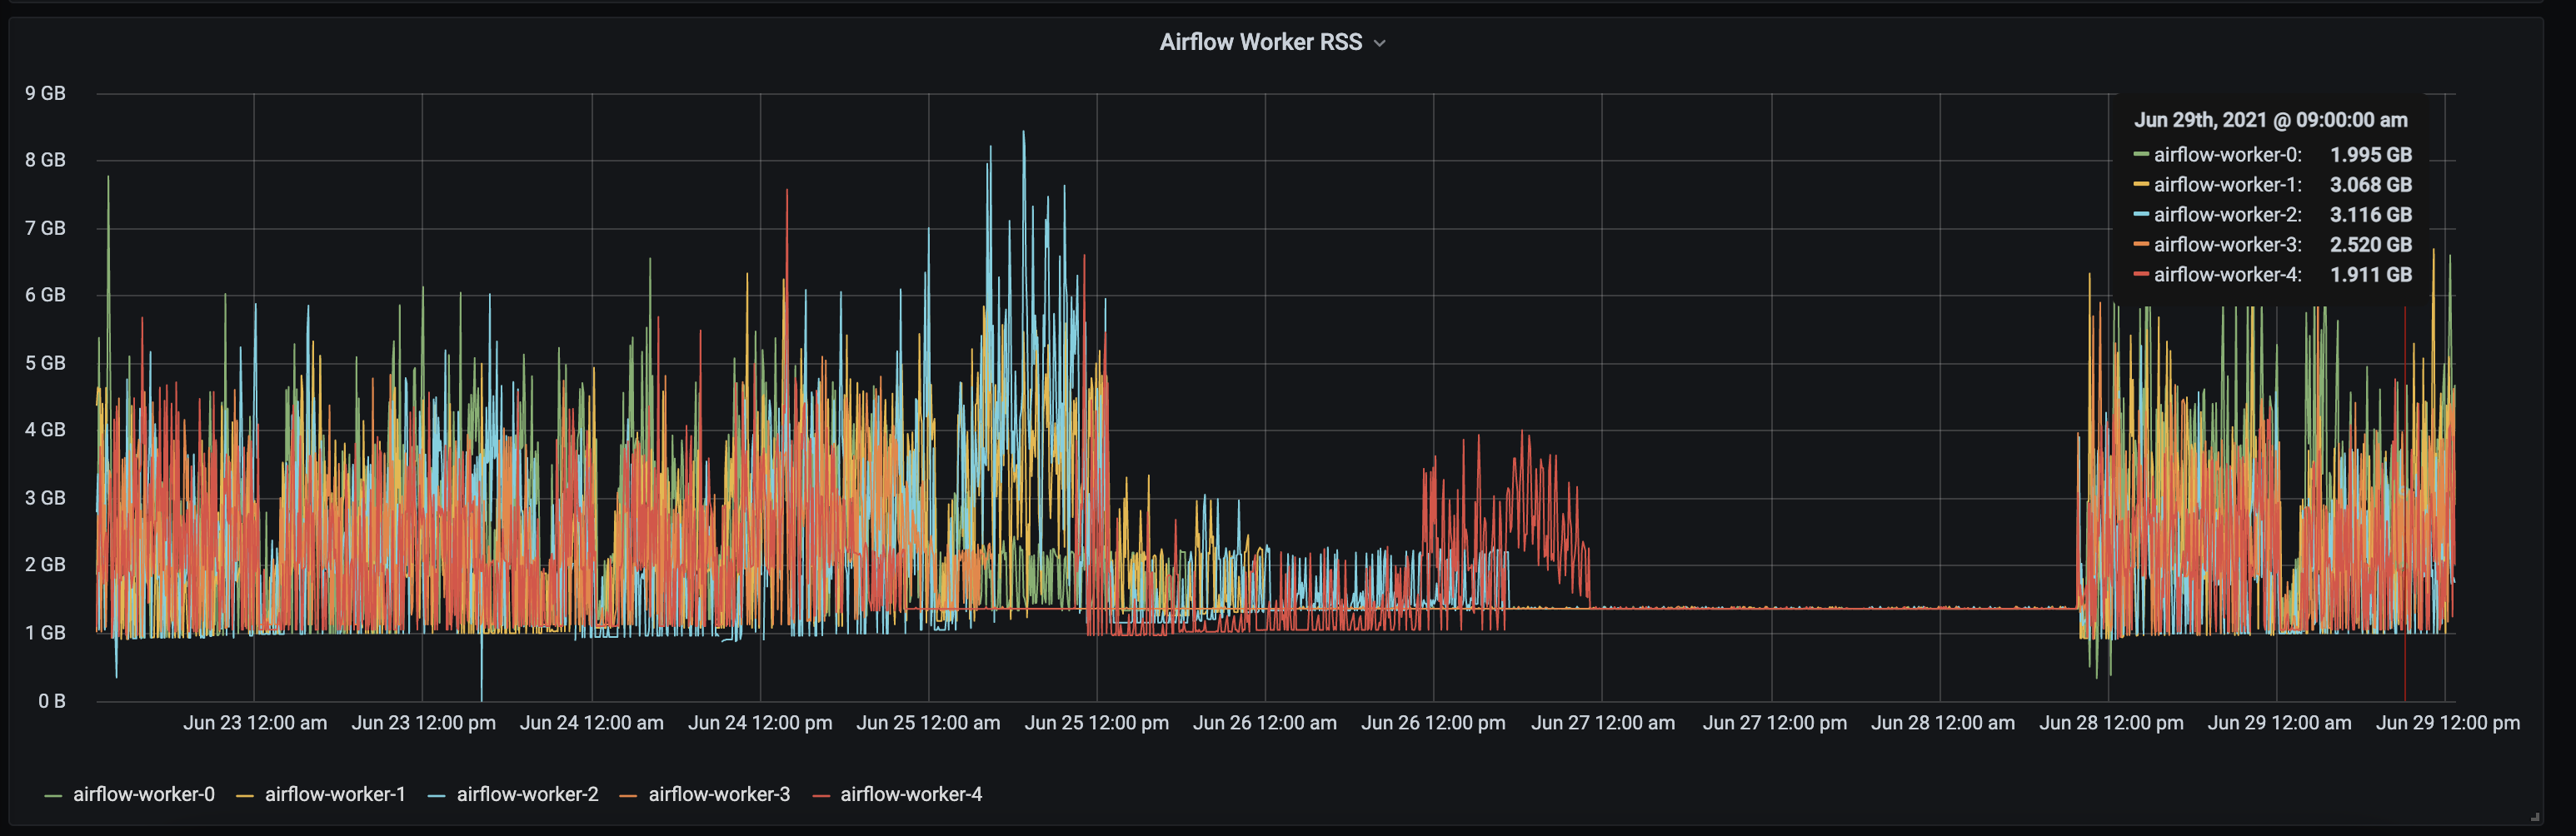Toggle airflow-worker-0 series in legend
Image resolution: width=2576 pixels, height=836 pixels.
143,794
